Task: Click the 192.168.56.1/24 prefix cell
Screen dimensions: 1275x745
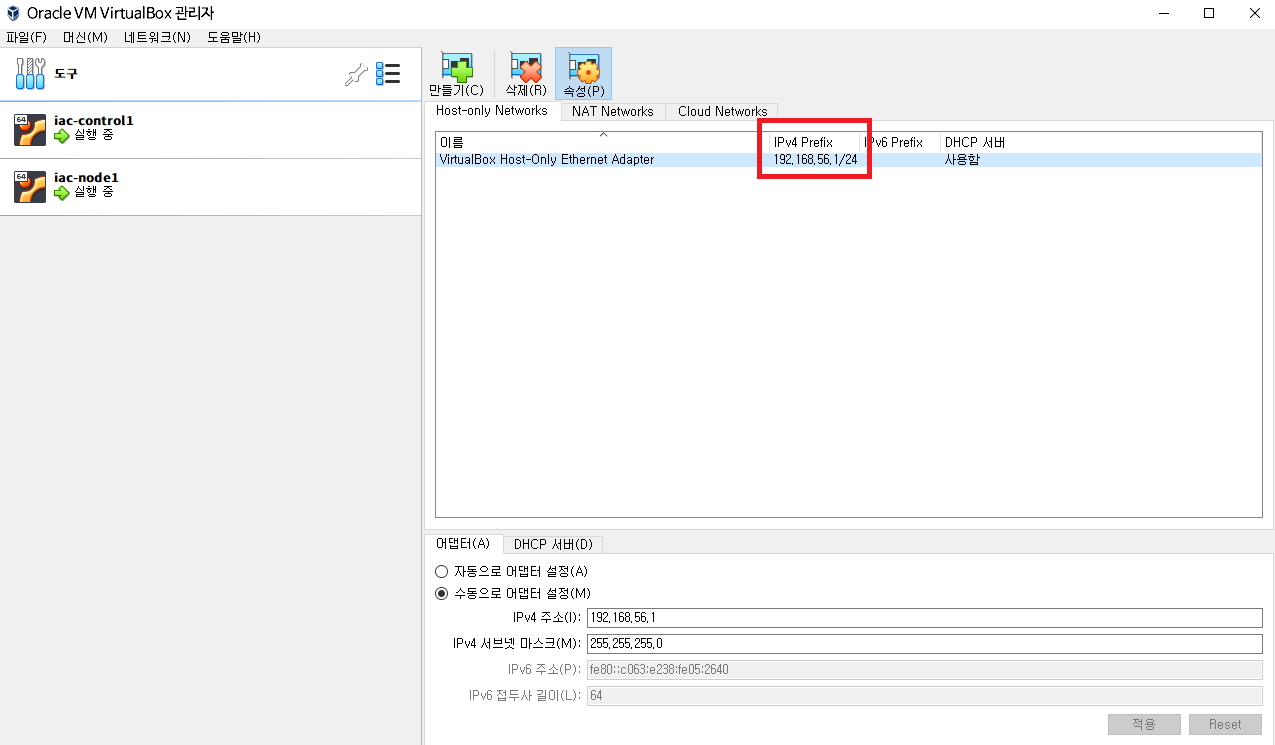Action: (815, 160)
